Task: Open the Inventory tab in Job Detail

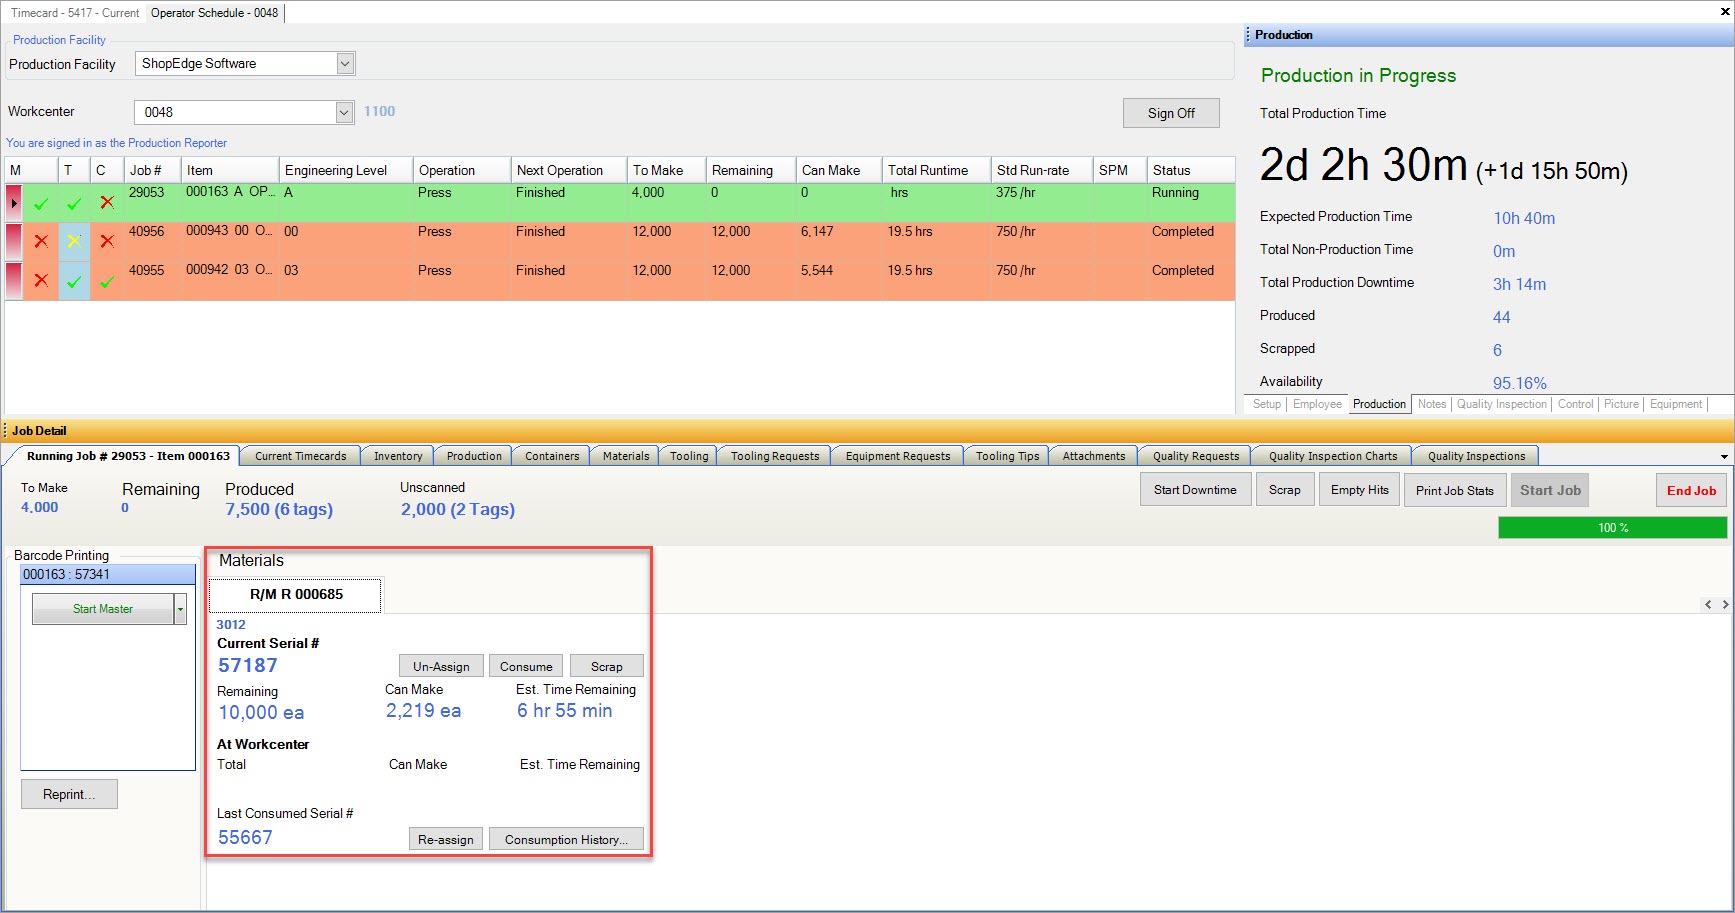Action: click(398, 456)
